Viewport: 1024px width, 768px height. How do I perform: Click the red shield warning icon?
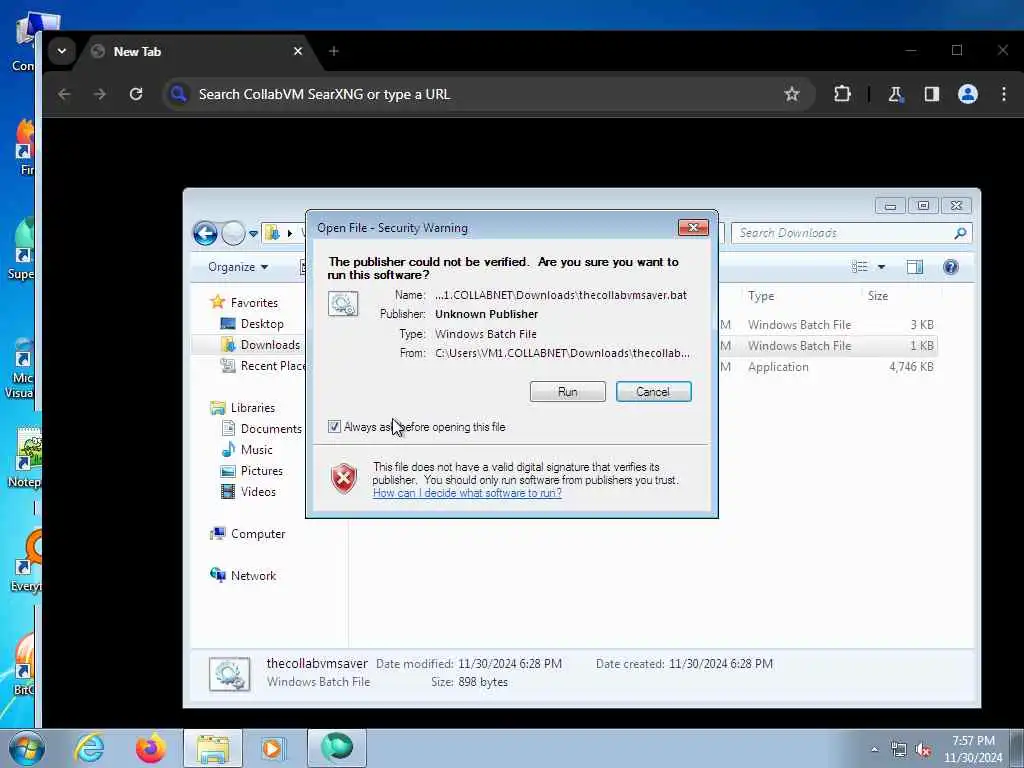tap(344, 479)
